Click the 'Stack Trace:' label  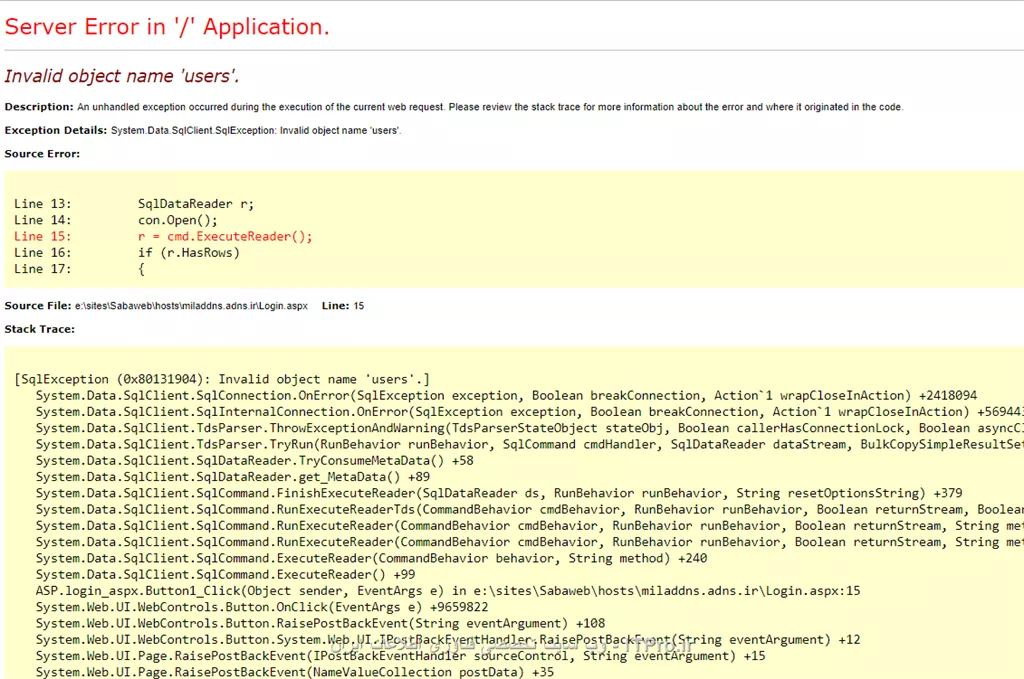click(40, 329)
